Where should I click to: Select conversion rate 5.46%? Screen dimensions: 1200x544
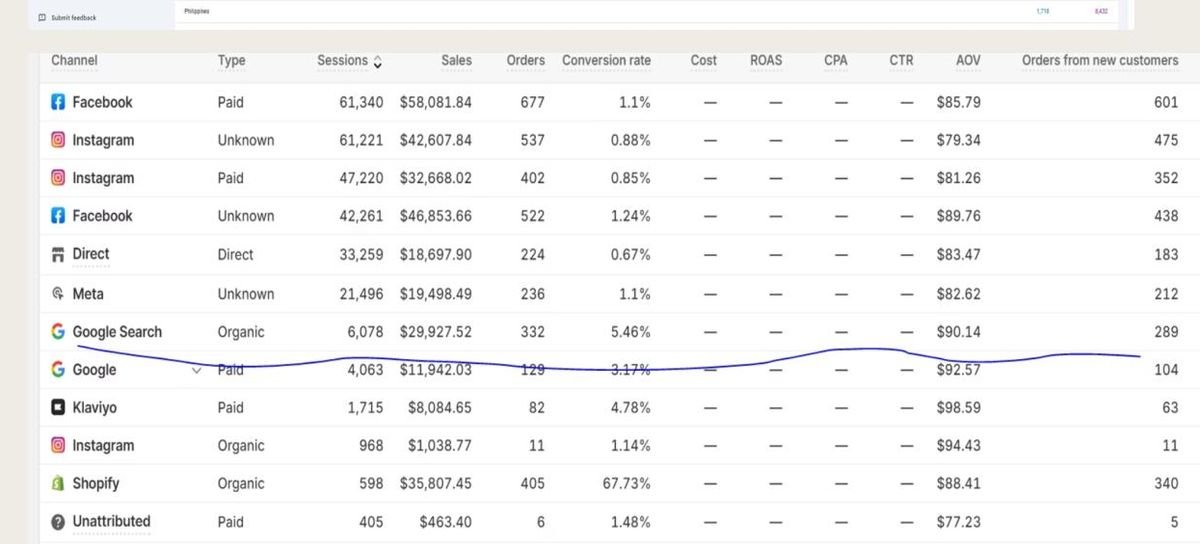(630, 332)
